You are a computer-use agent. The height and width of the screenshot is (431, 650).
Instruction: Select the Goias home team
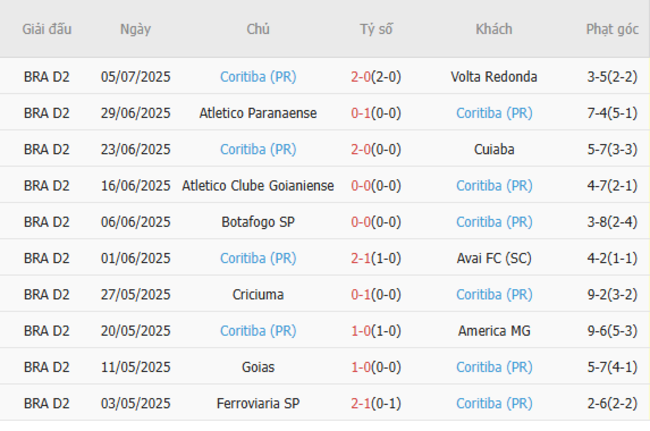coord(258,367)
